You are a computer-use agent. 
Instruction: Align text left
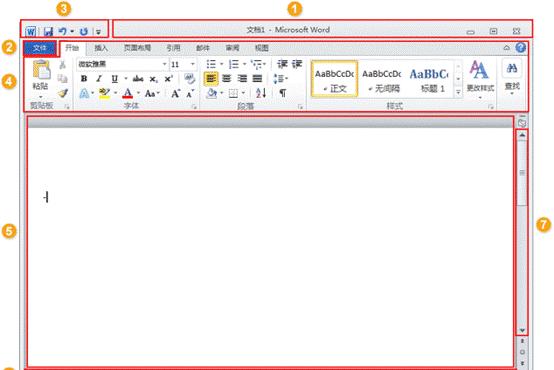[x=211, y=78]
